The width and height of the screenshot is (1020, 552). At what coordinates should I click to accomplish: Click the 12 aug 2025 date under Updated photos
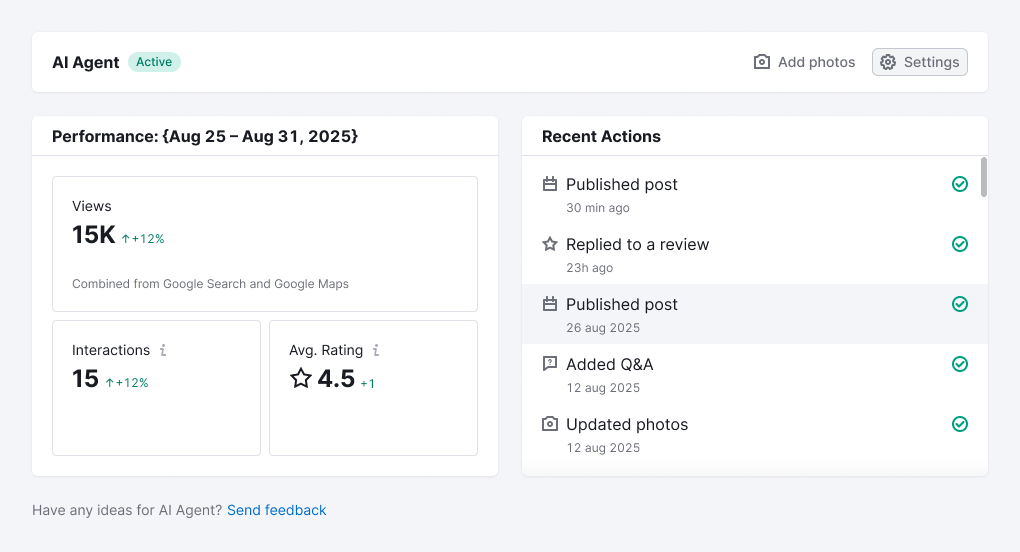[603, 447]
